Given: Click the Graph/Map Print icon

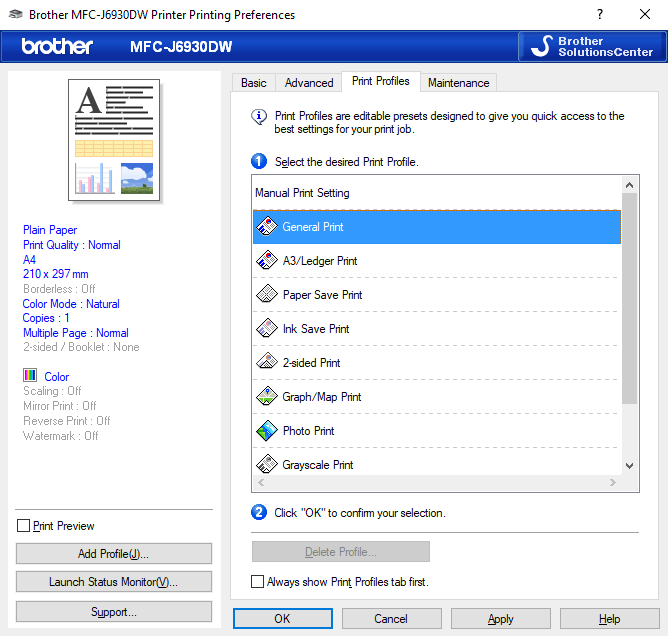Looking at the screenshot, I should 267,396.
